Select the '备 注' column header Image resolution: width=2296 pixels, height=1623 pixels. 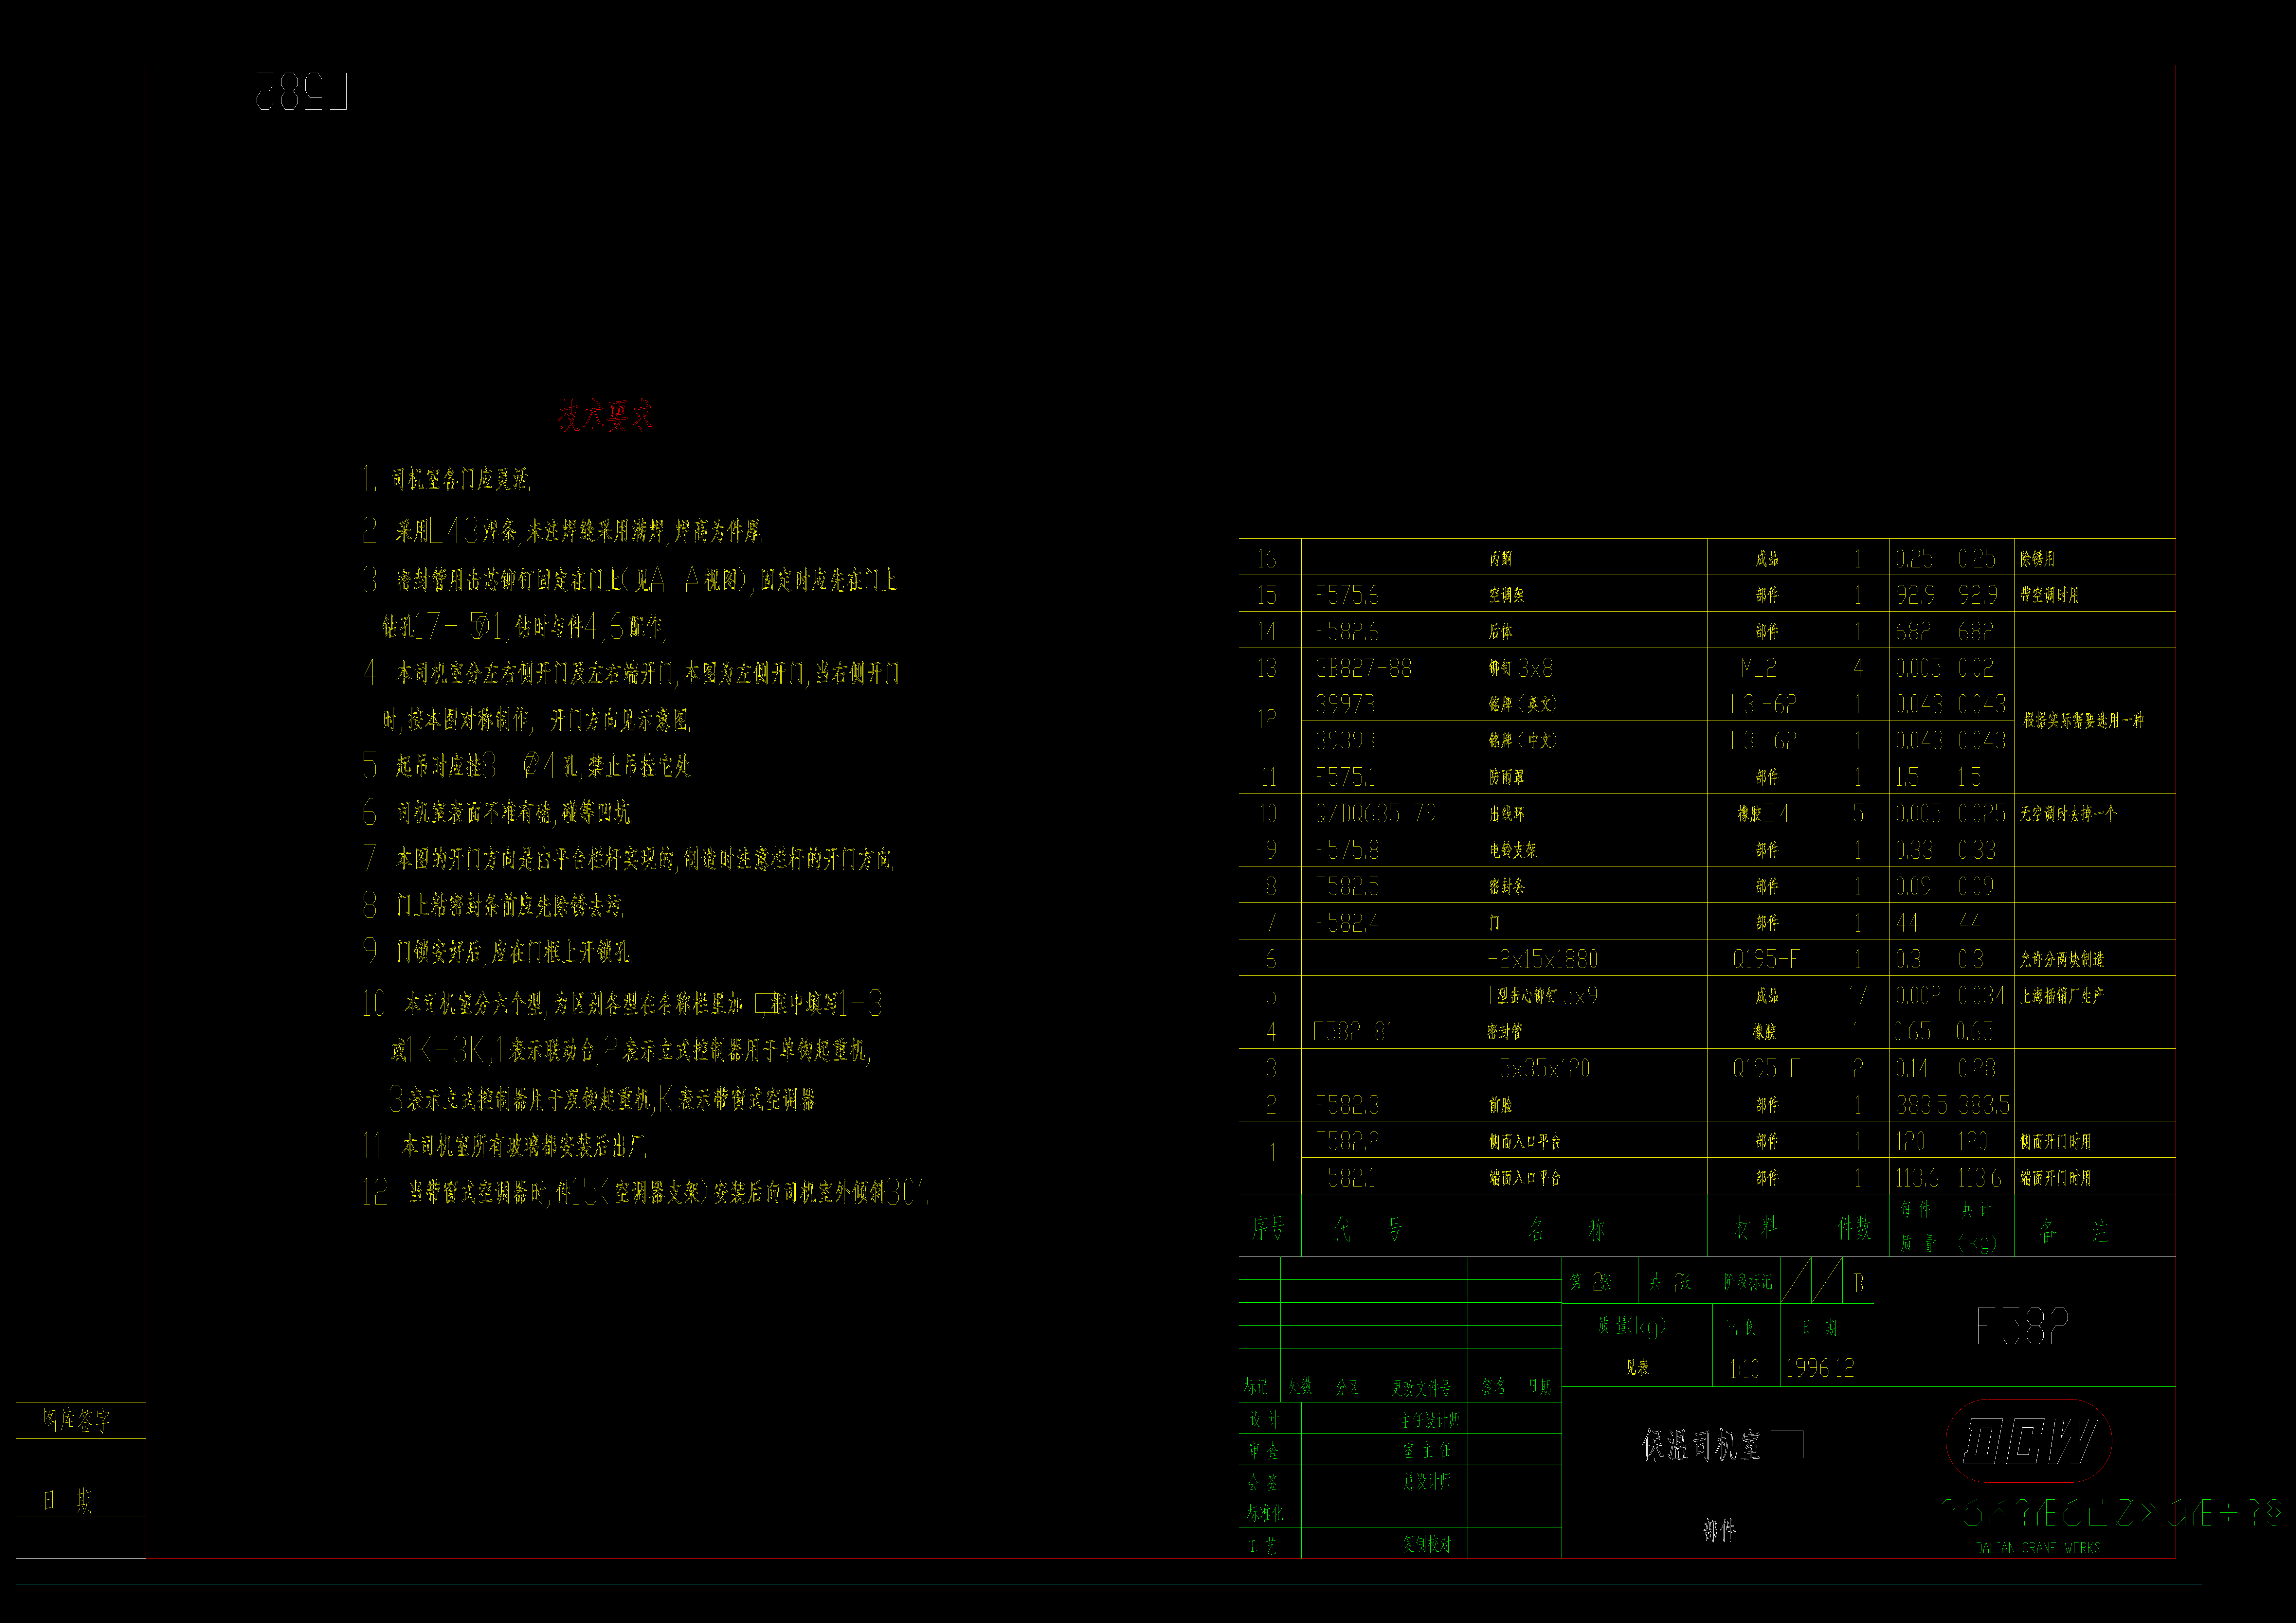(2074, 1231)
